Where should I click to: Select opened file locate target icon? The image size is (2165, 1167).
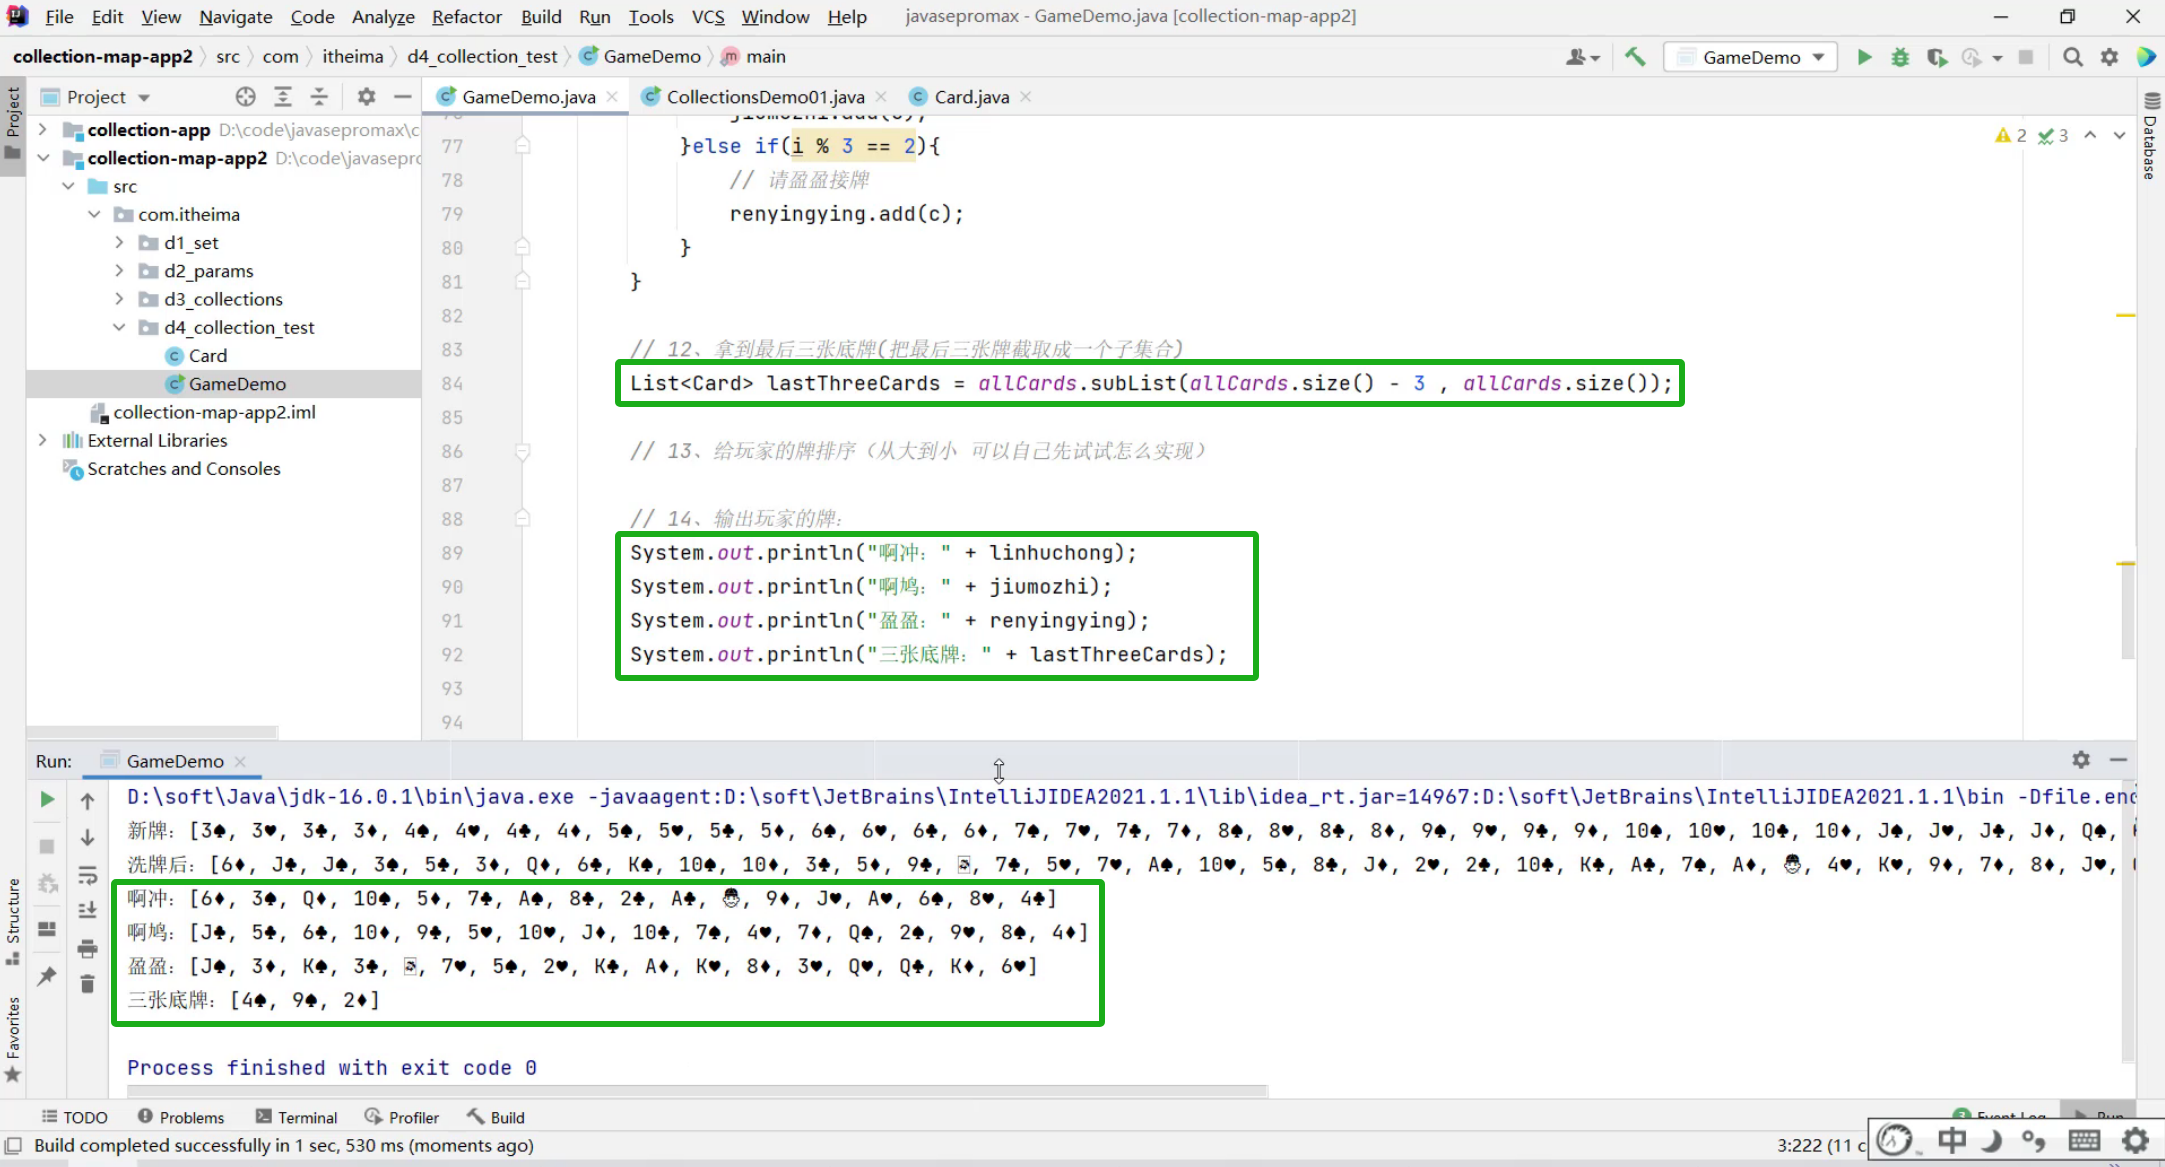click(x=245, y=97)
